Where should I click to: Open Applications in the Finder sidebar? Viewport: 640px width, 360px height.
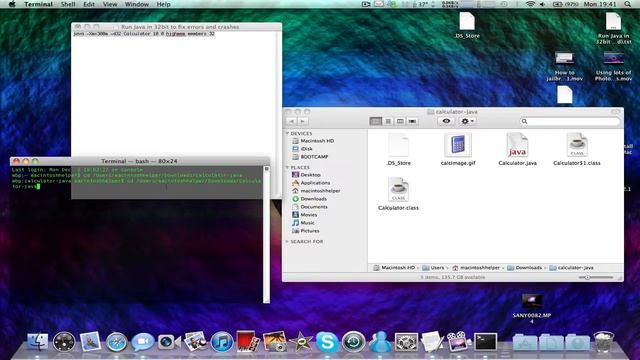click(x=311, y=183)
